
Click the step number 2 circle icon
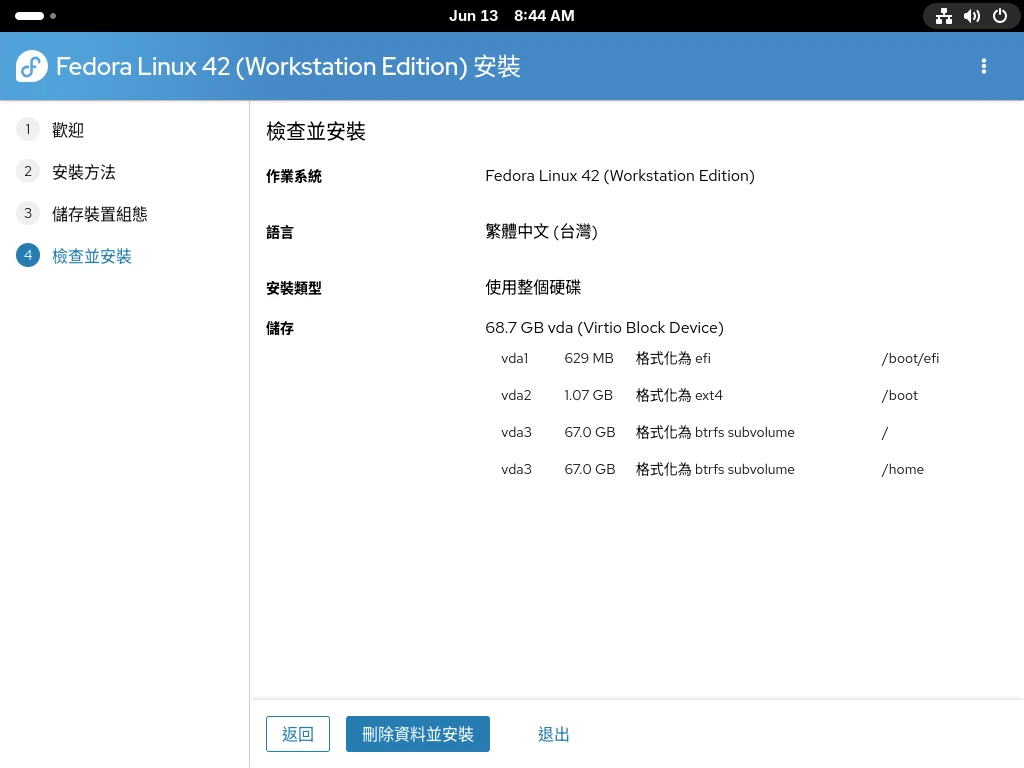28,171
